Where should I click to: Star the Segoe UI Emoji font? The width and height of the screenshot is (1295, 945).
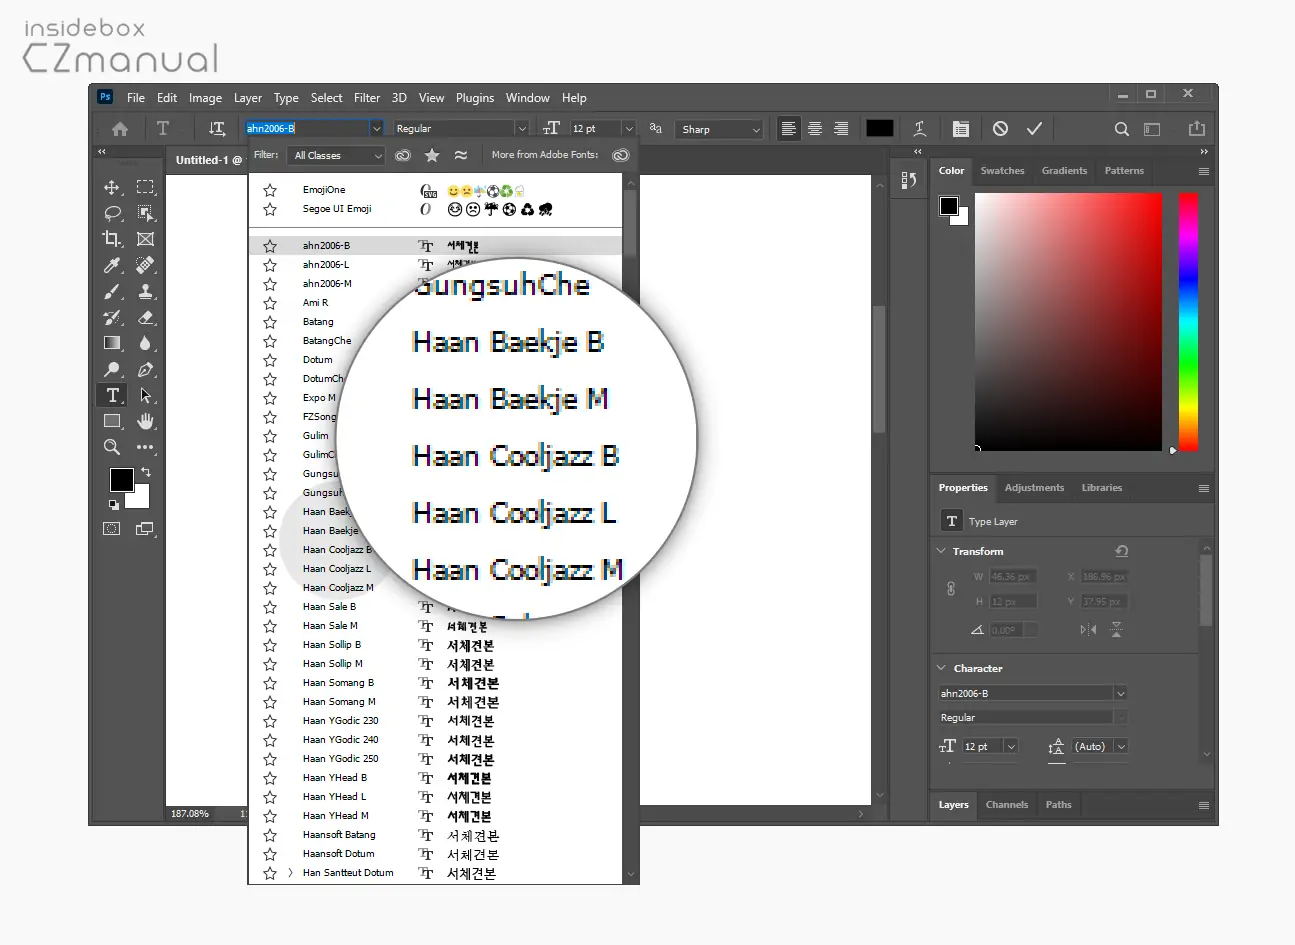270,209
